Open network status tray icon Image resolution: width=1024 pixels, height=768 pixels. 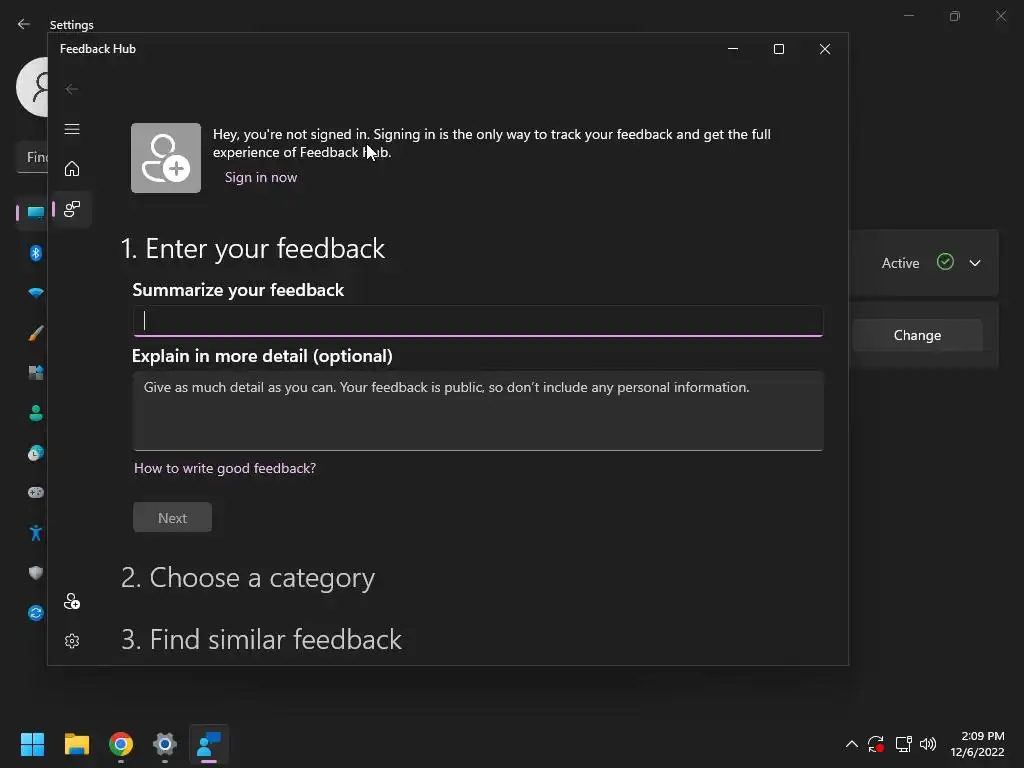click(903, 744)
